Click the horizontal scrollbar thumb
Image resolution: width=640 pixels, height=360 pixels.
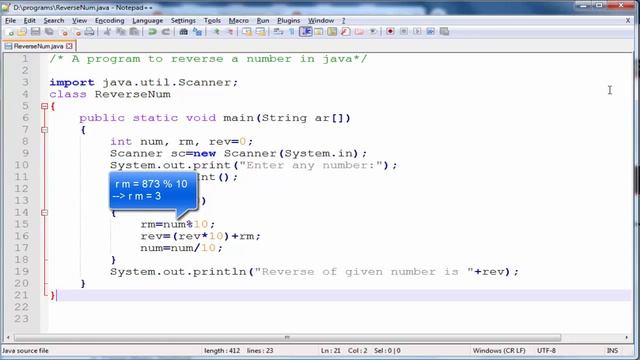[x=287, y=338]
